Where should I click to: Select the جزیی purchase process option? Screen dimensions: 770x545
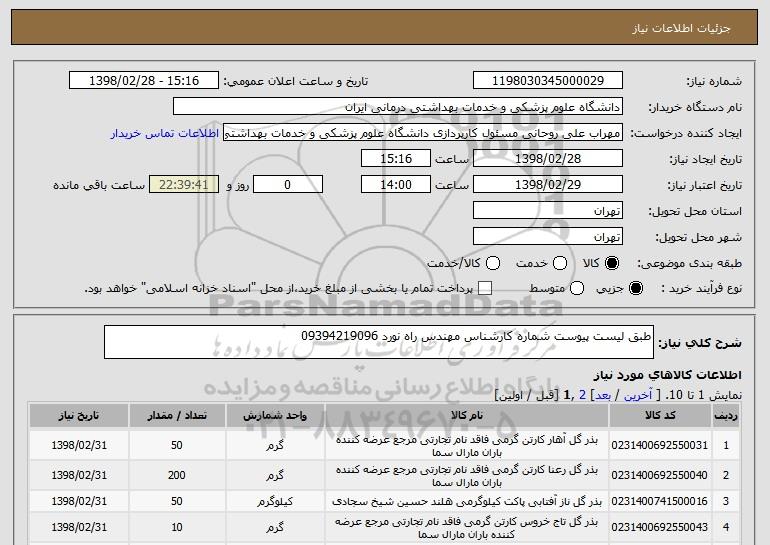(635, 288)
